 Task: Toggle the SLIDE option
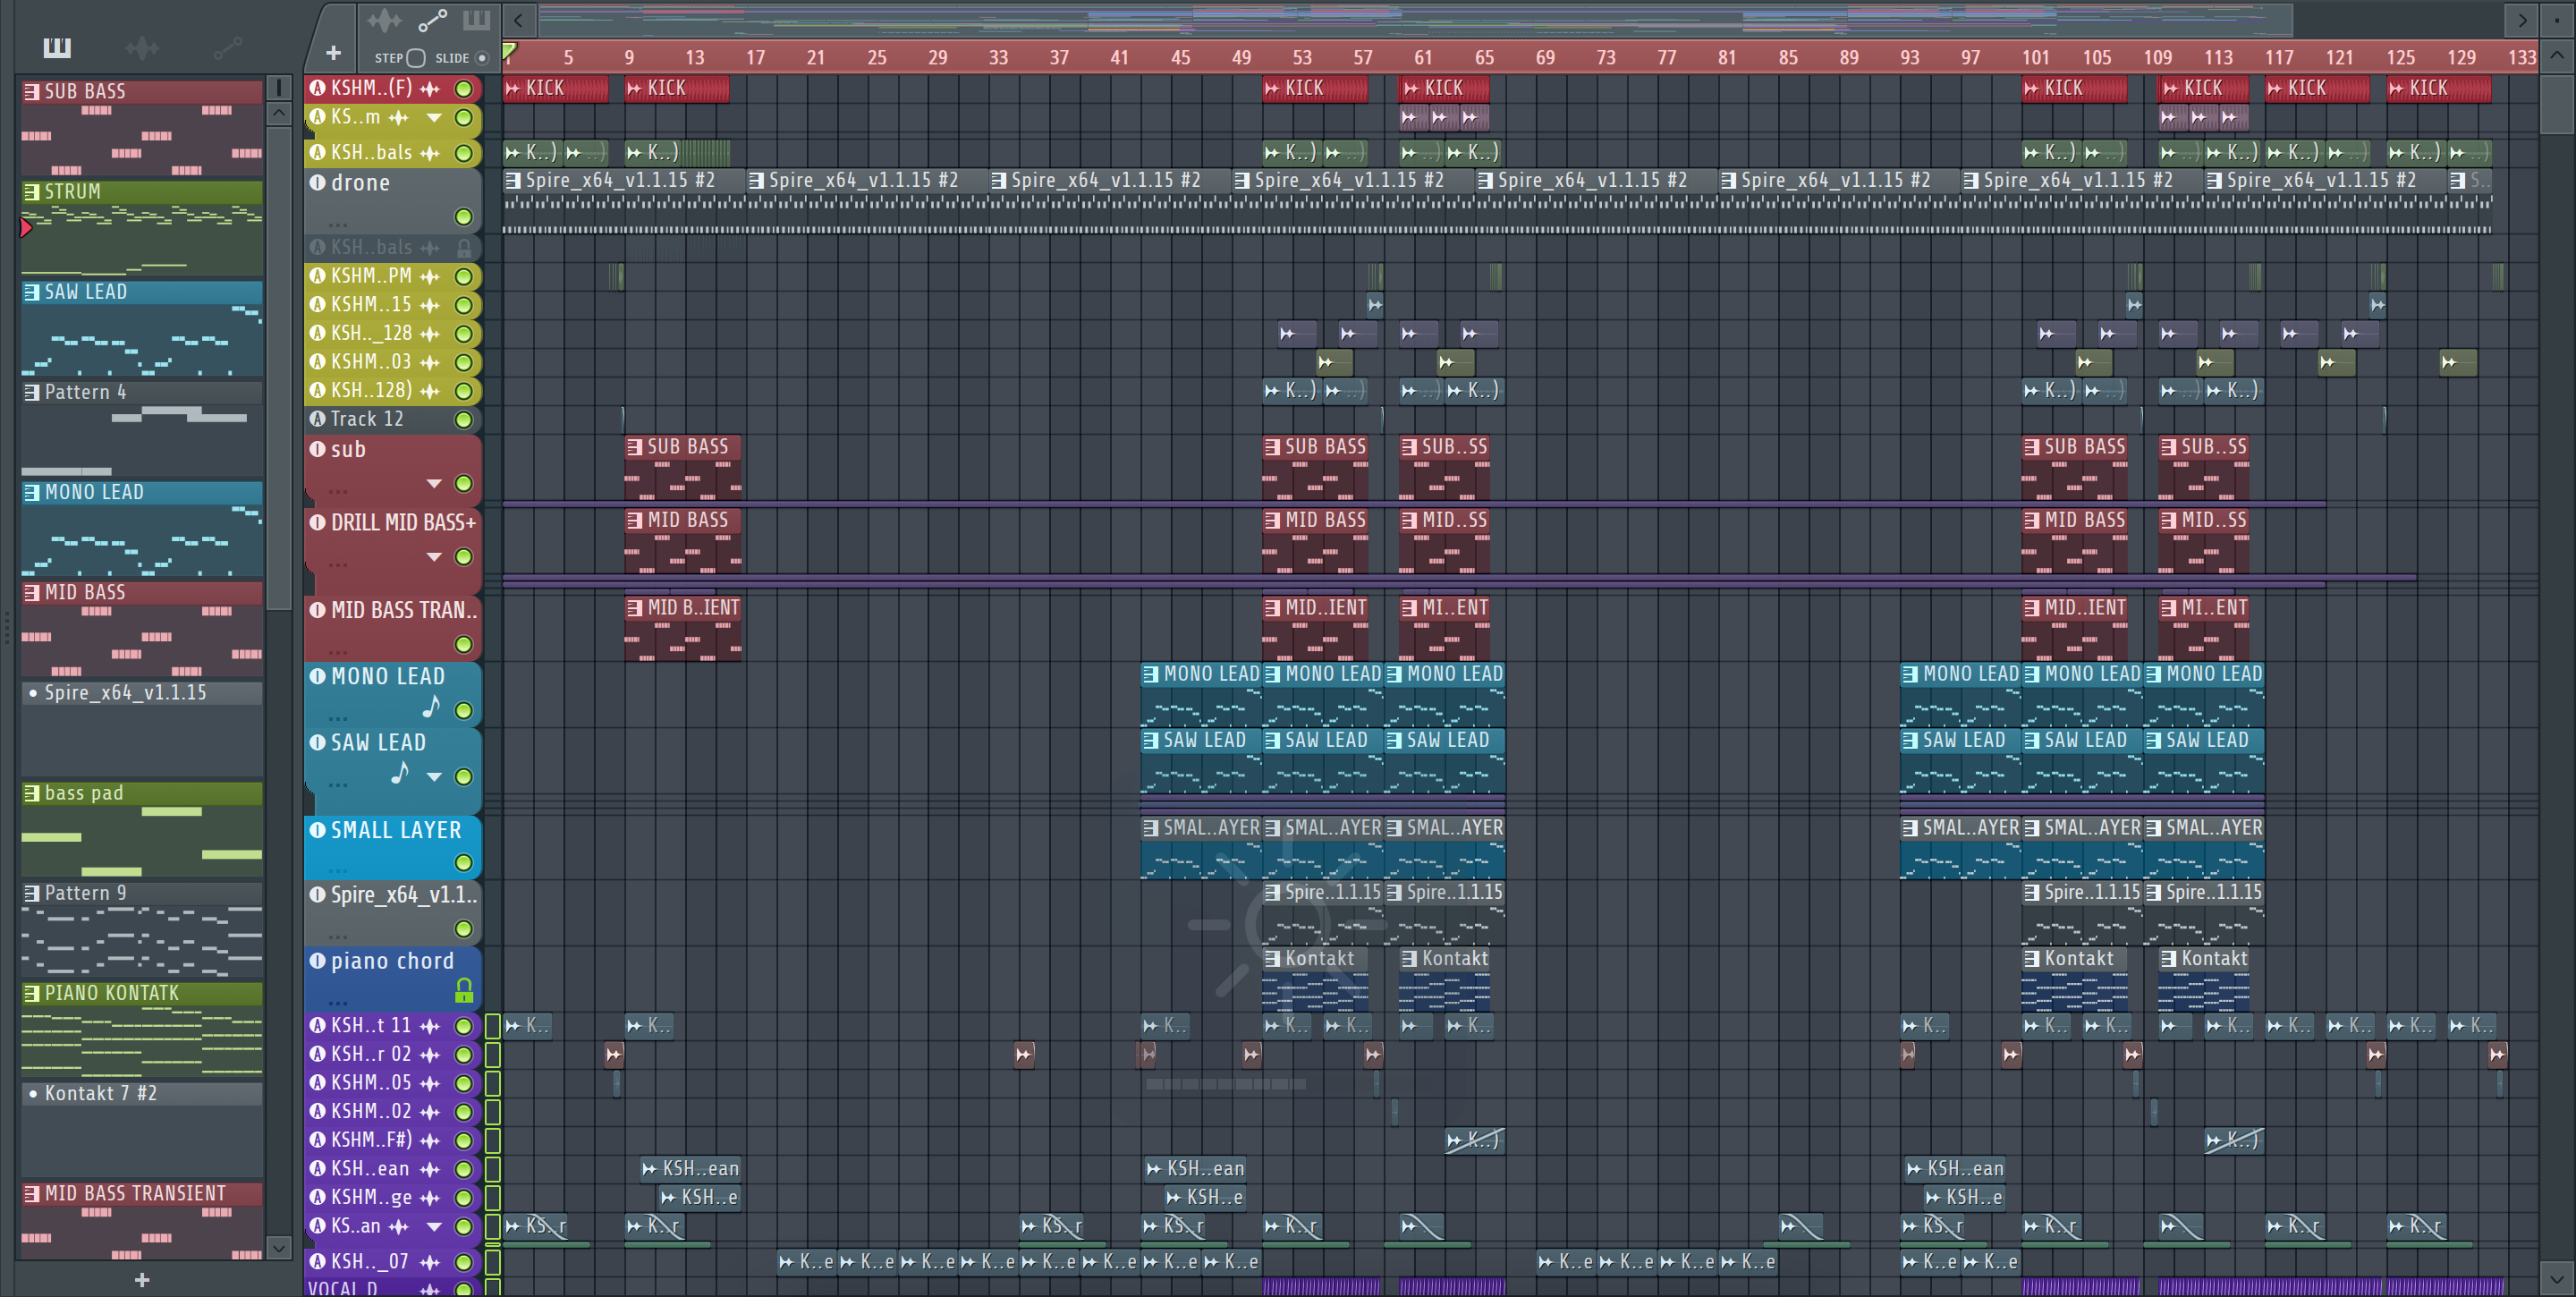tap(482, 58)
